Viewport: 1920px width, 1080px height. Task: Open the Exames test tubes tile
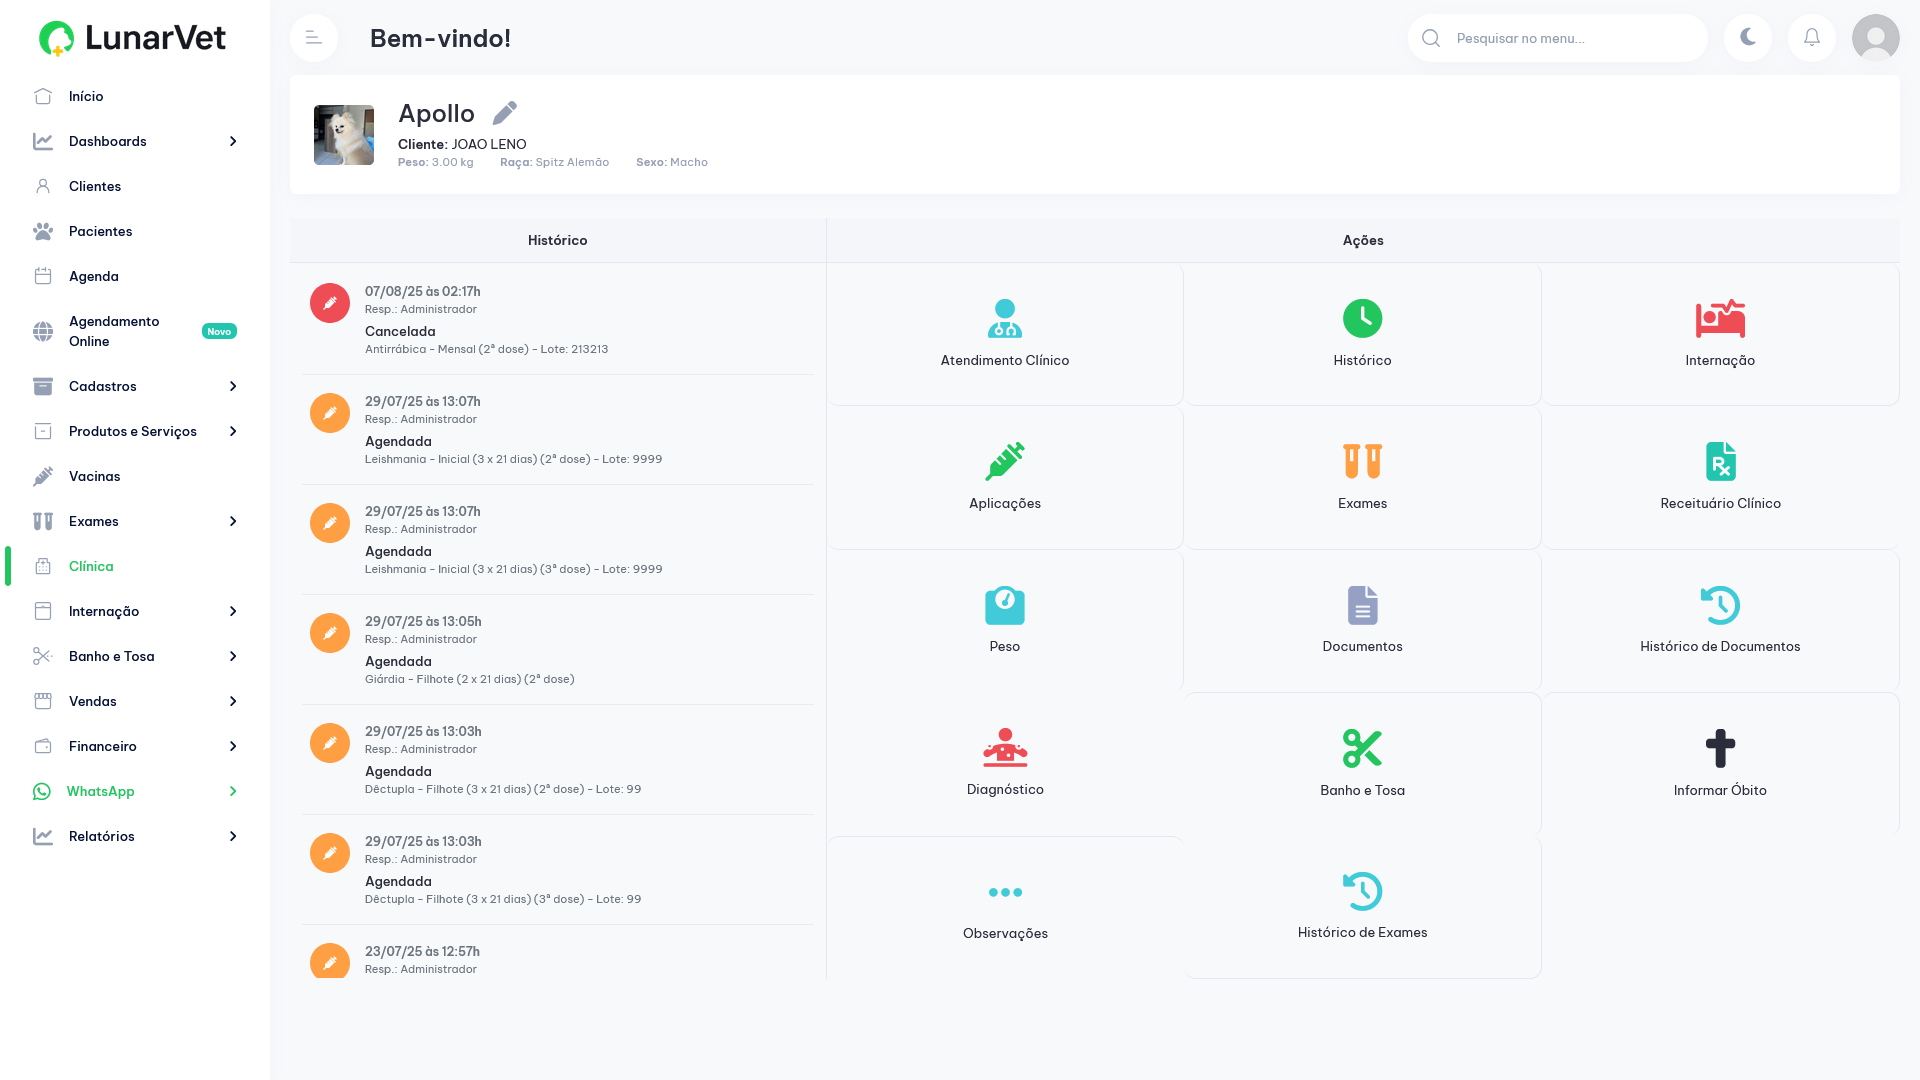click(1362, 477)
